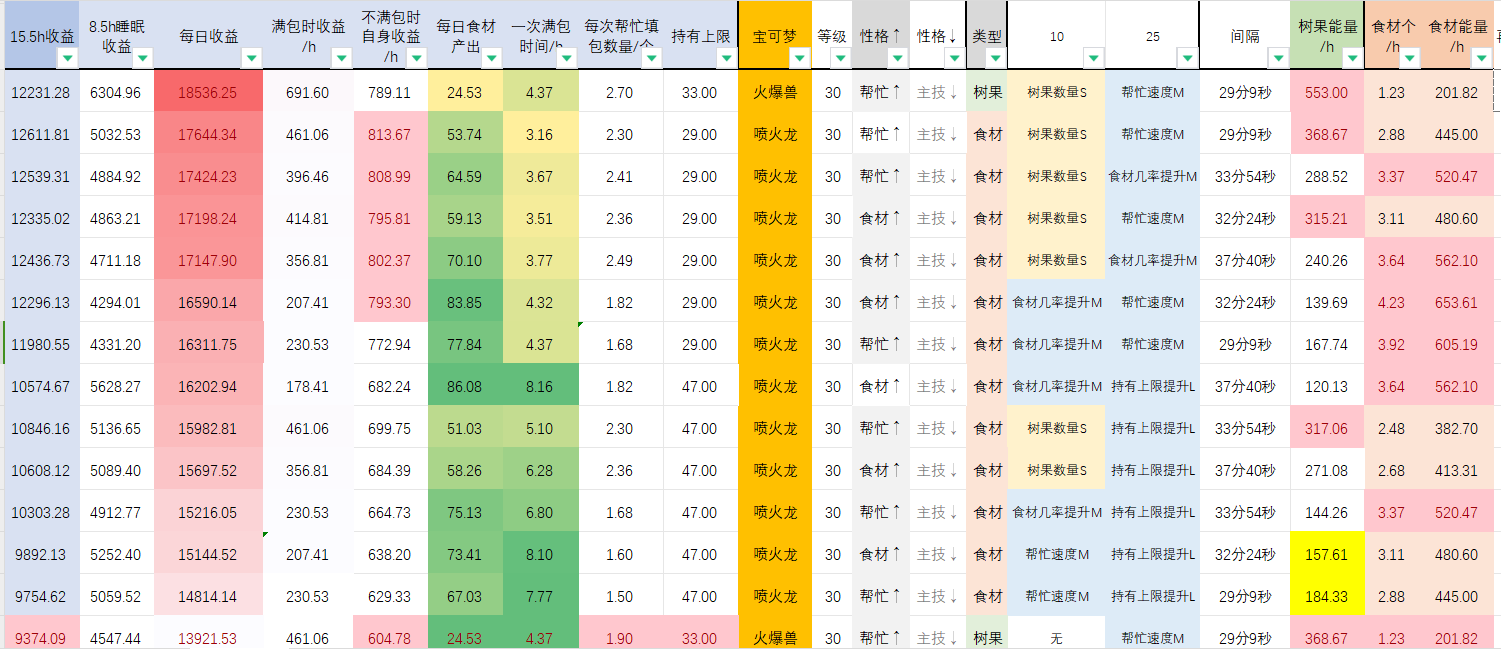Open the 食材能量/h column filter dropdown
Image resolution: width=1501 pixels, height=649 pixels.
tap(1480, 59)
